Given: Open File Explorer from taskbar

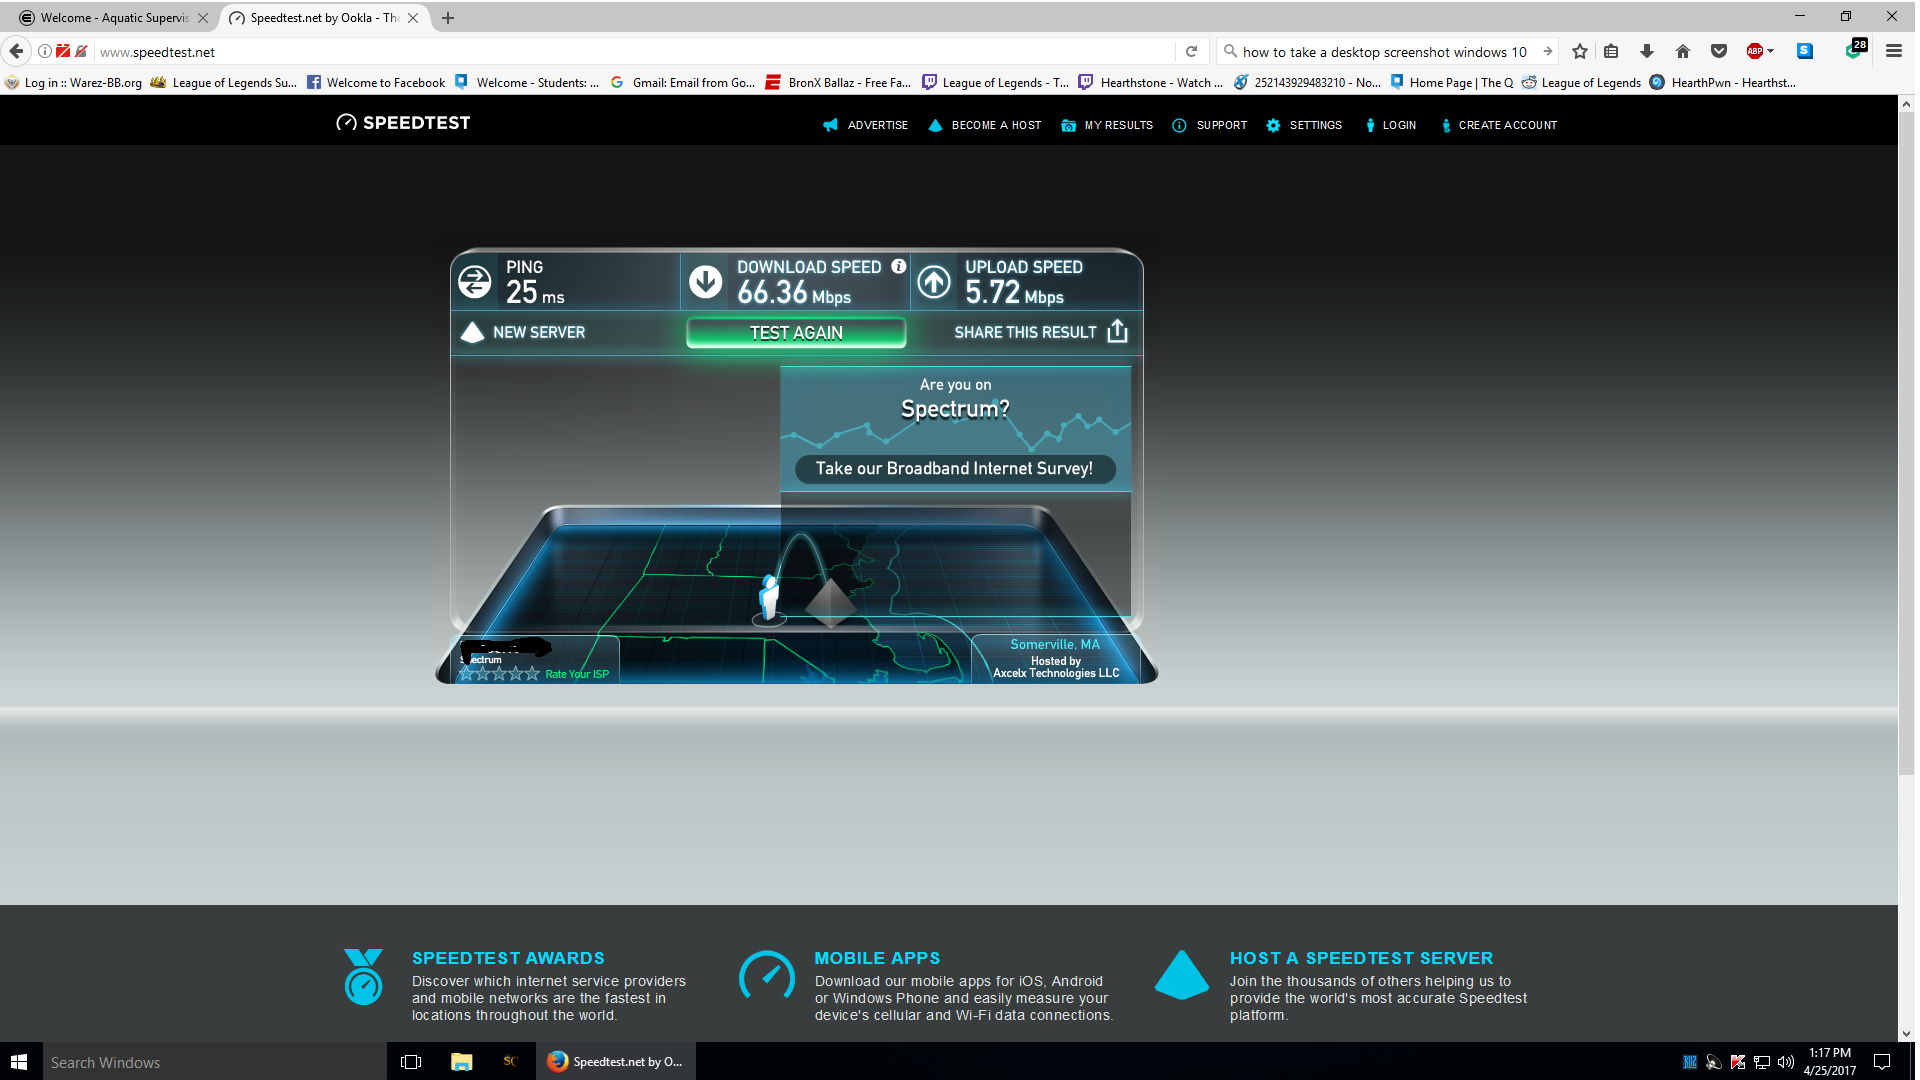Looking at the screenshot, I should [461, 1062].
